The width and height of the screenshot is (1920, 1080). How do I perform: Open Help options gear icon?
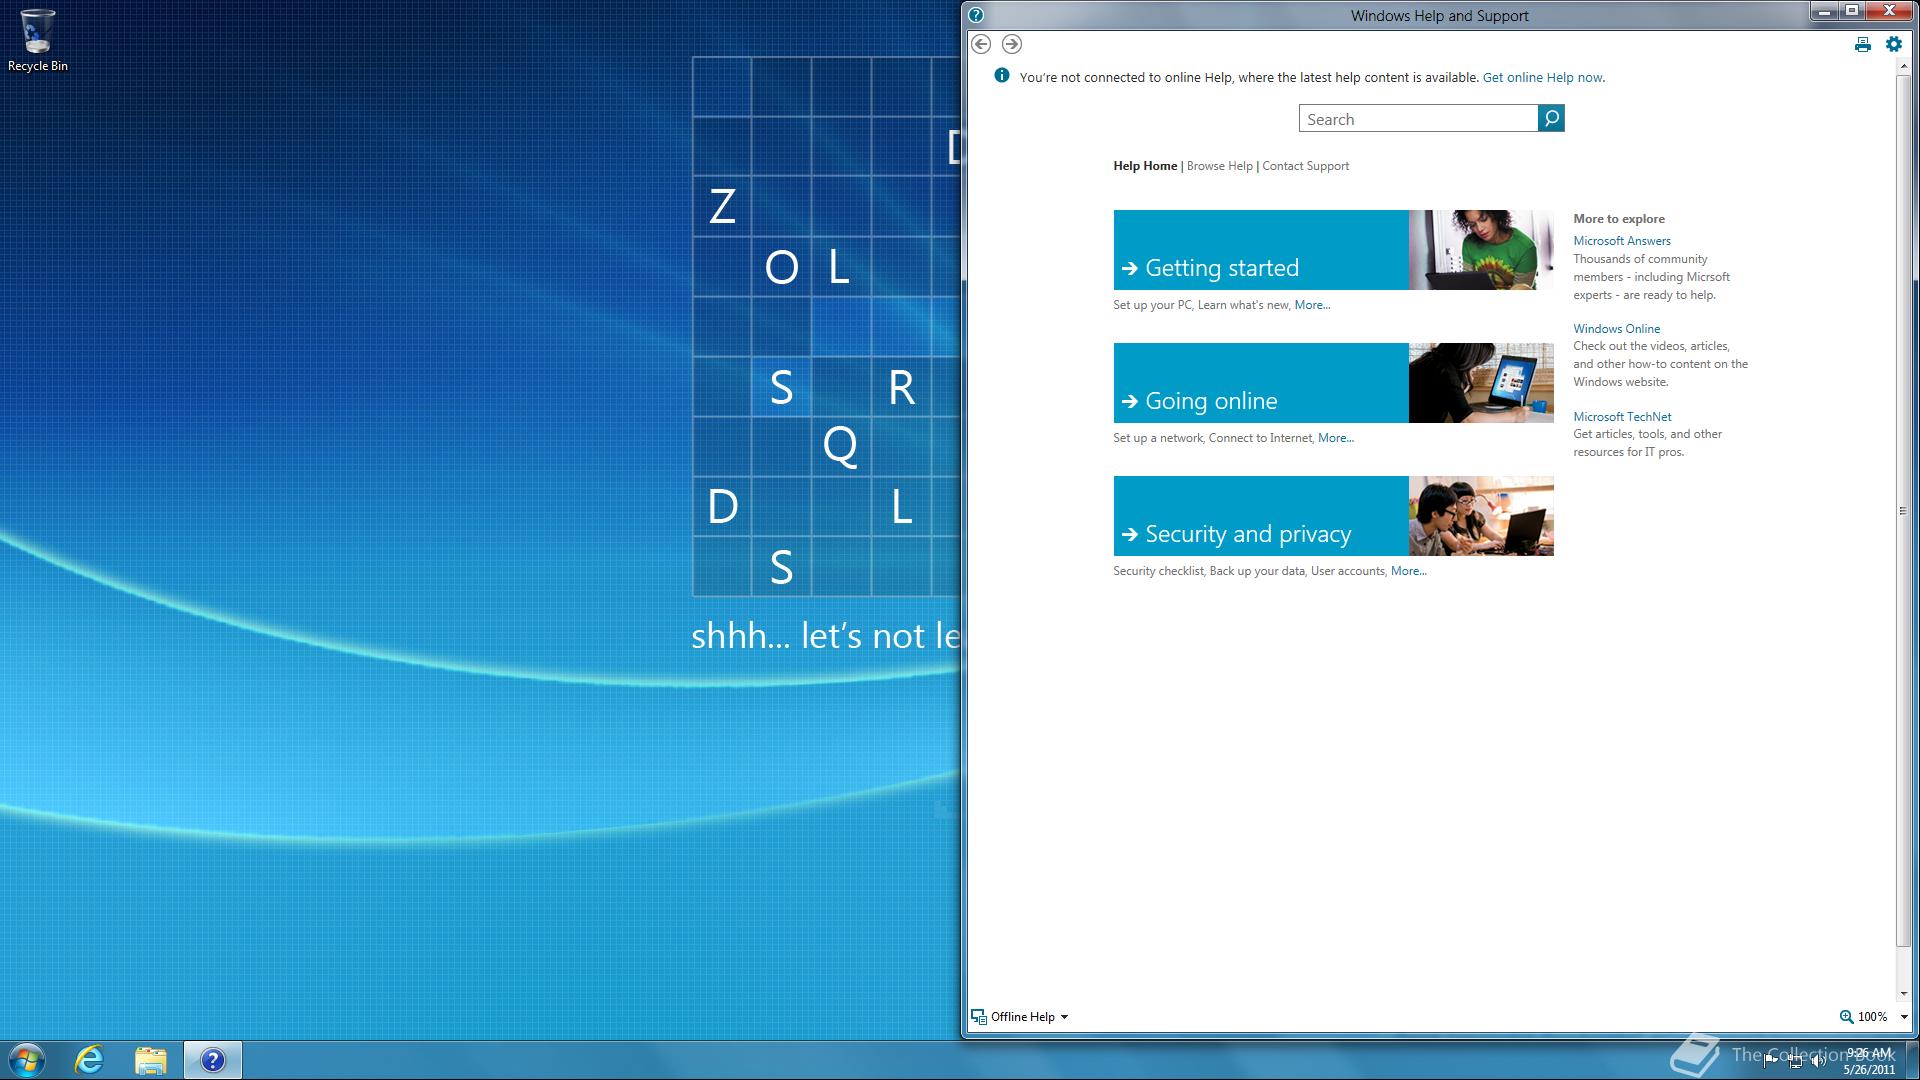[1893, 44]
